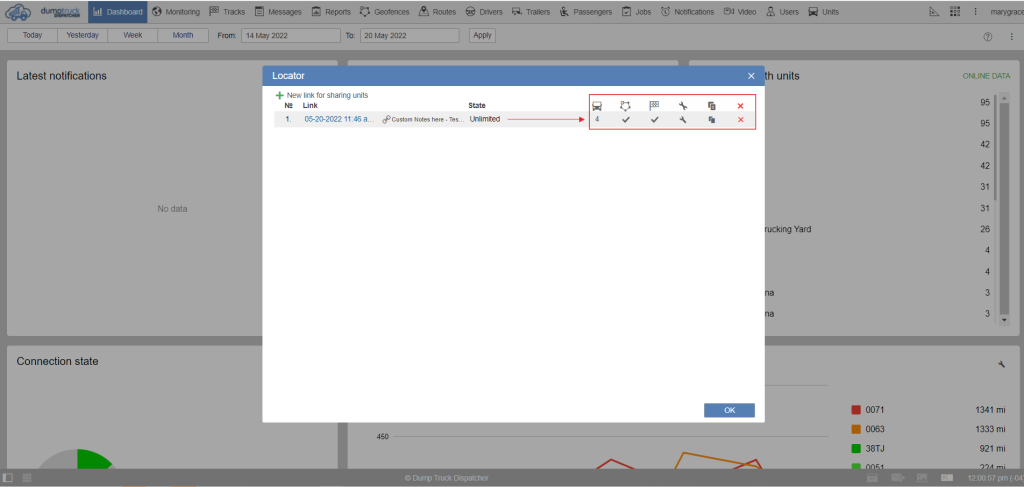Open the three-dot menu beside the username

pyautogui.click(x=975, y=12)
